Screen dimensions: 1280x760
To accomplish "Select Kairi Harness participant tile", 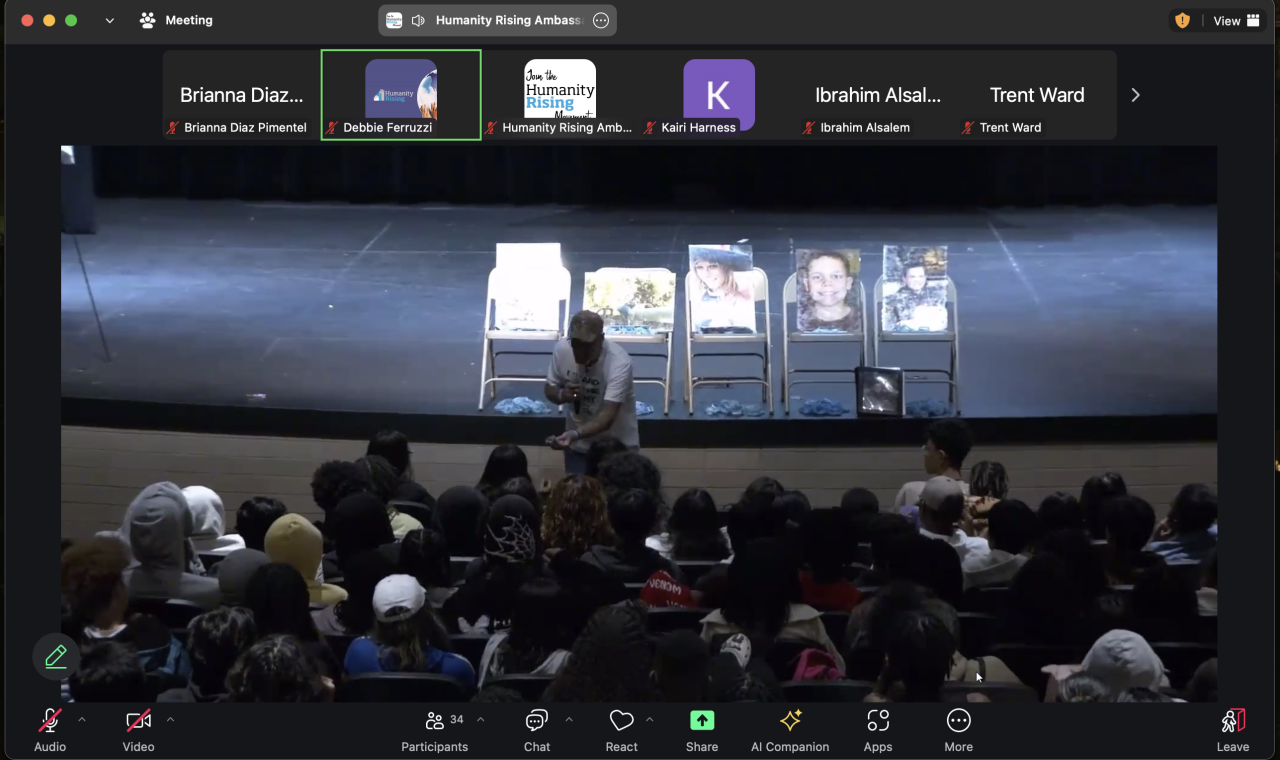I will [x=719, y=95].
